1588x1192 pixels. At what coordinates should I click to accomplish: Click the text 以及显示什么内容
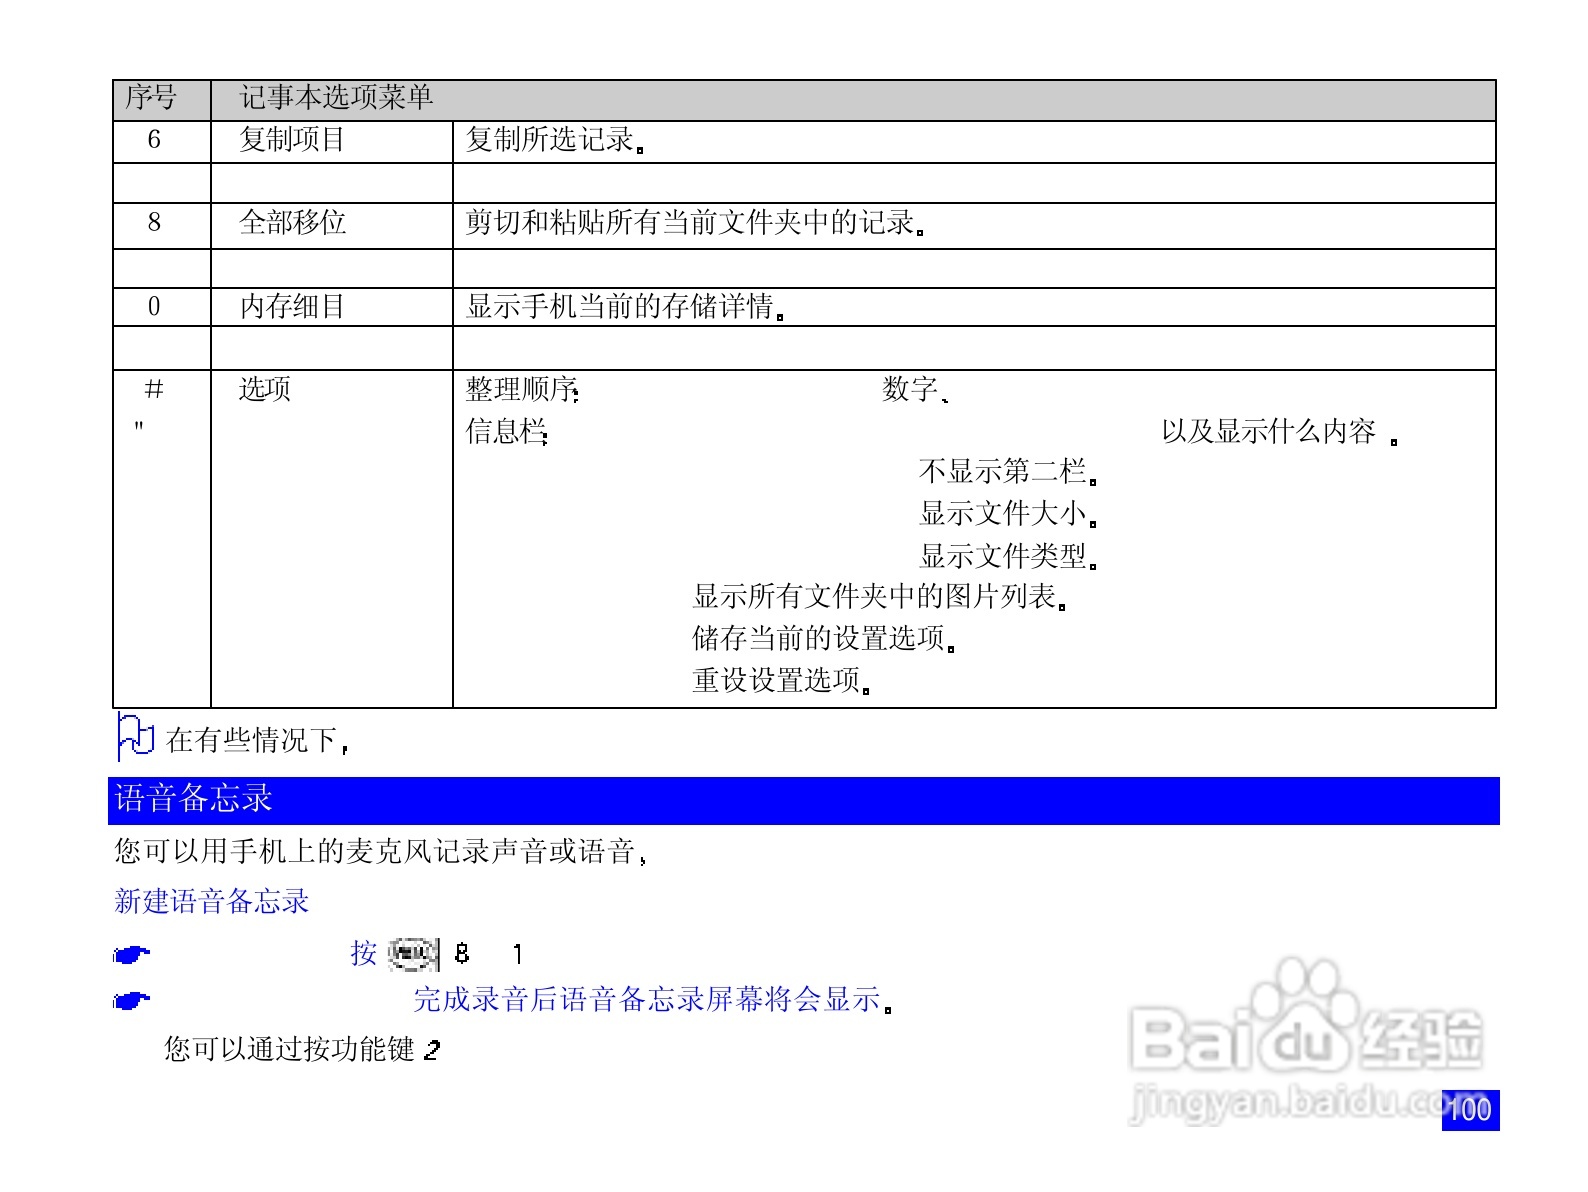point(1270,431)
